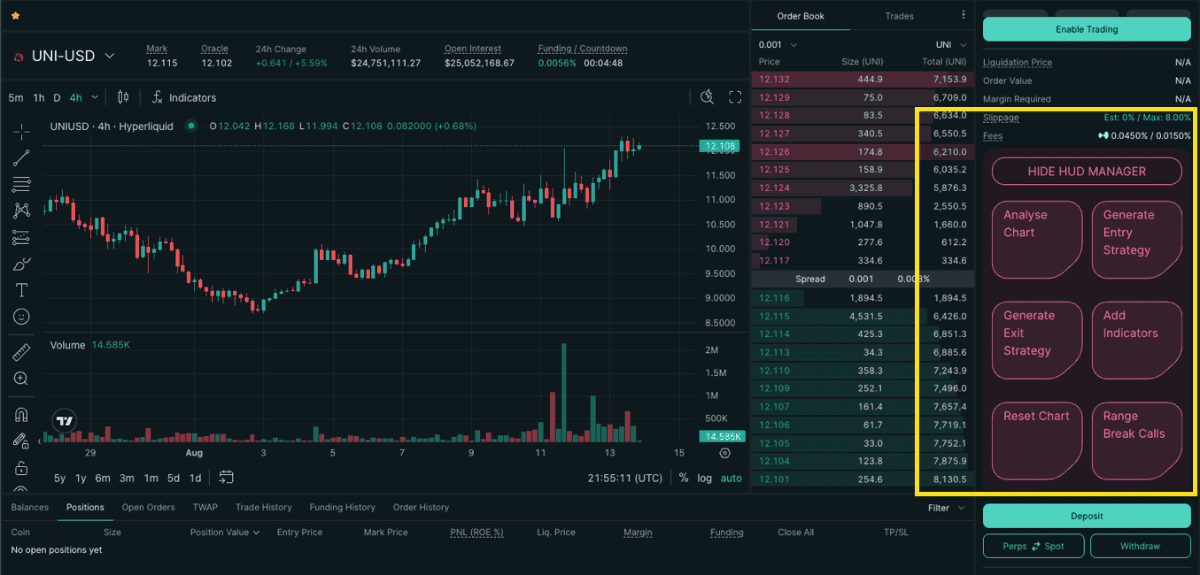Toggle percent scale on chart

point(683,478)
